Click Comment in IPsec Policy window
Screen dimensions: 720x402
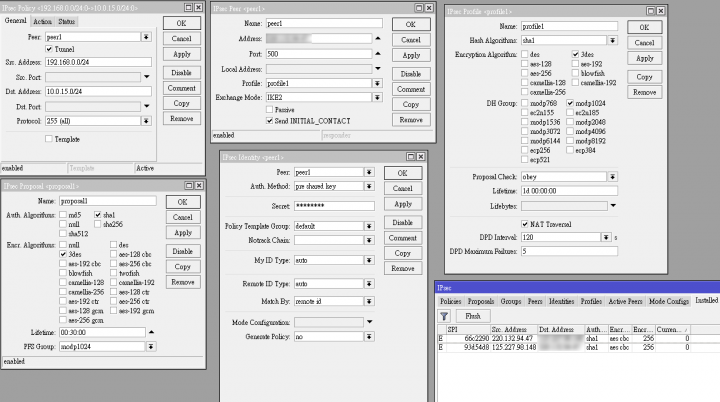click(x=182, y=88)
